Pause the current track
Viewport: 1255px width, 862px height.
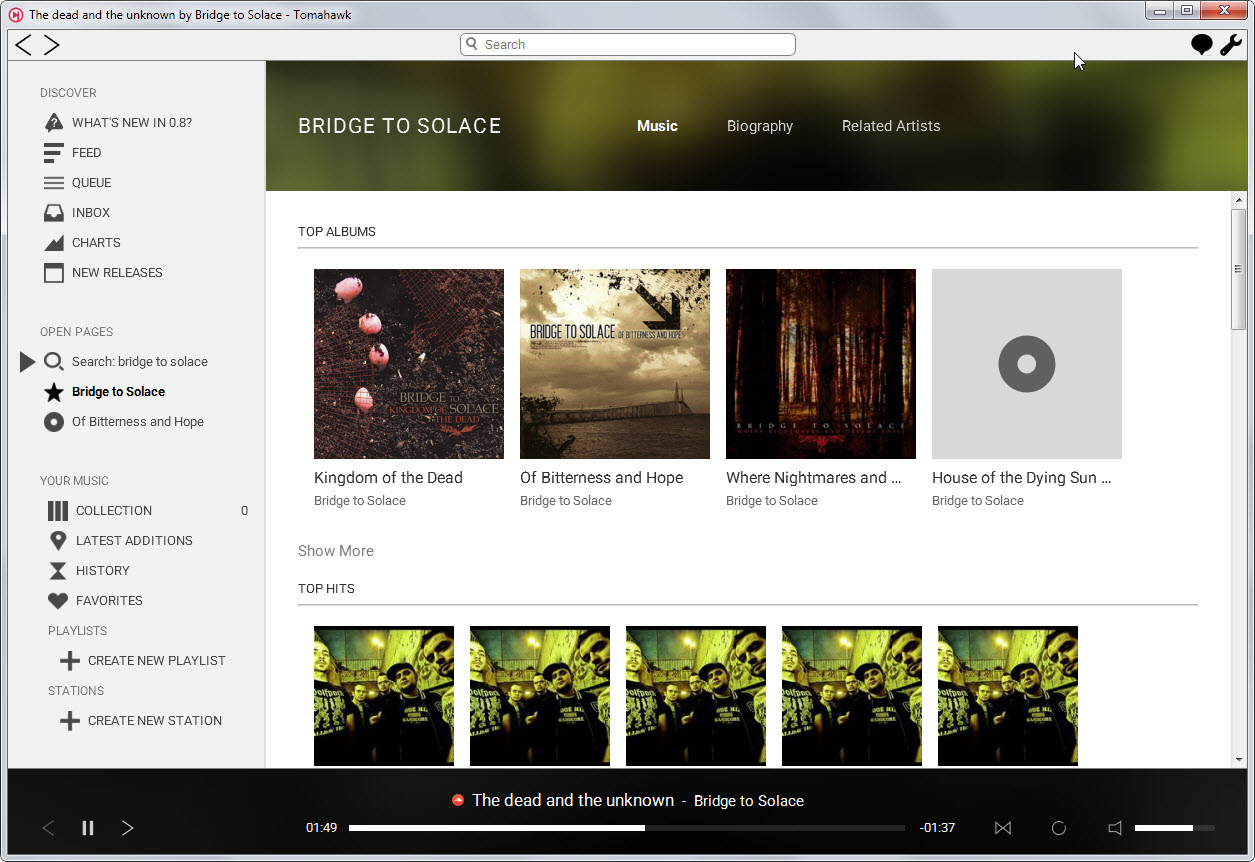point(88,828)
